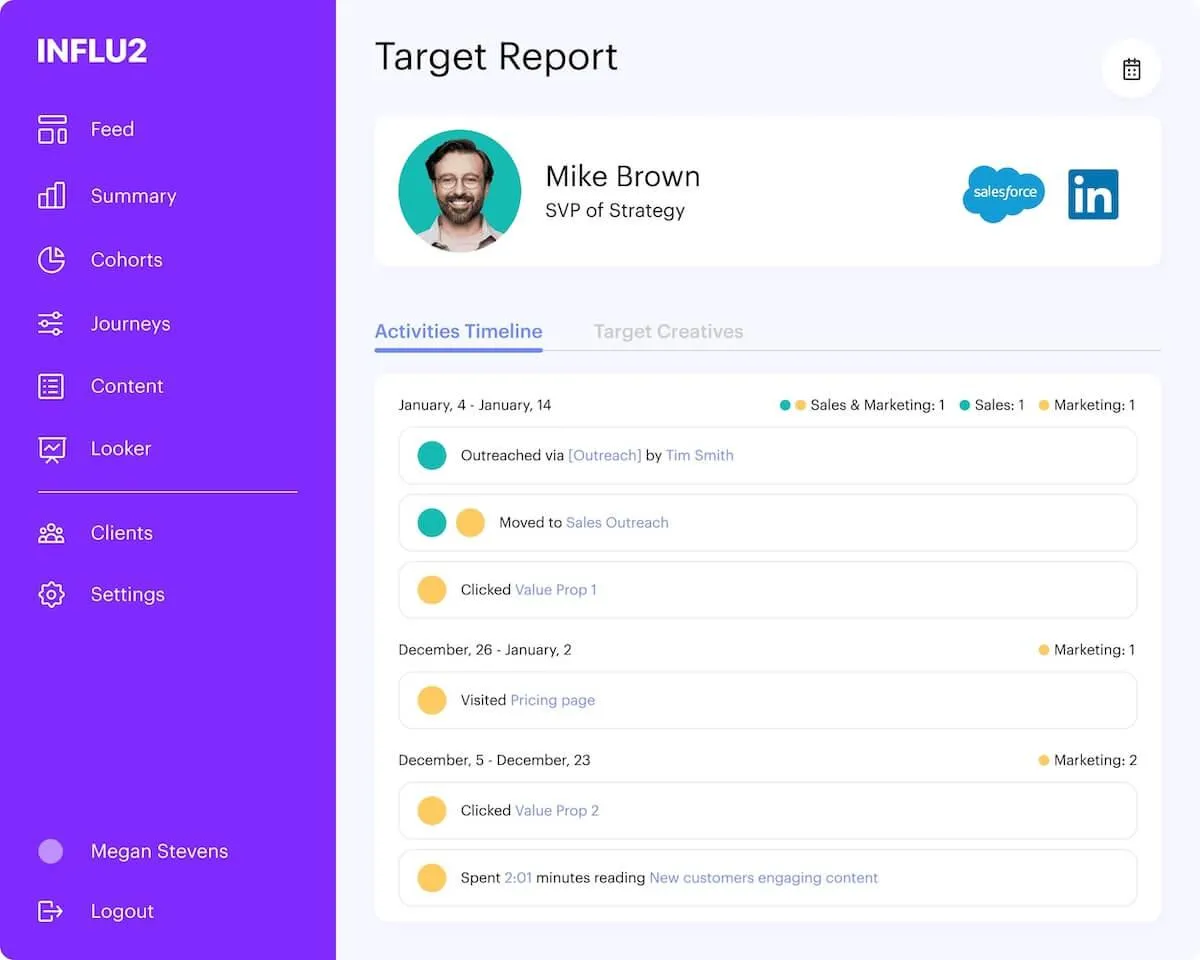This screenshot has height=960, width=1200.
Task: Click the Summary bar chart icon
Action: coord(52,195)
